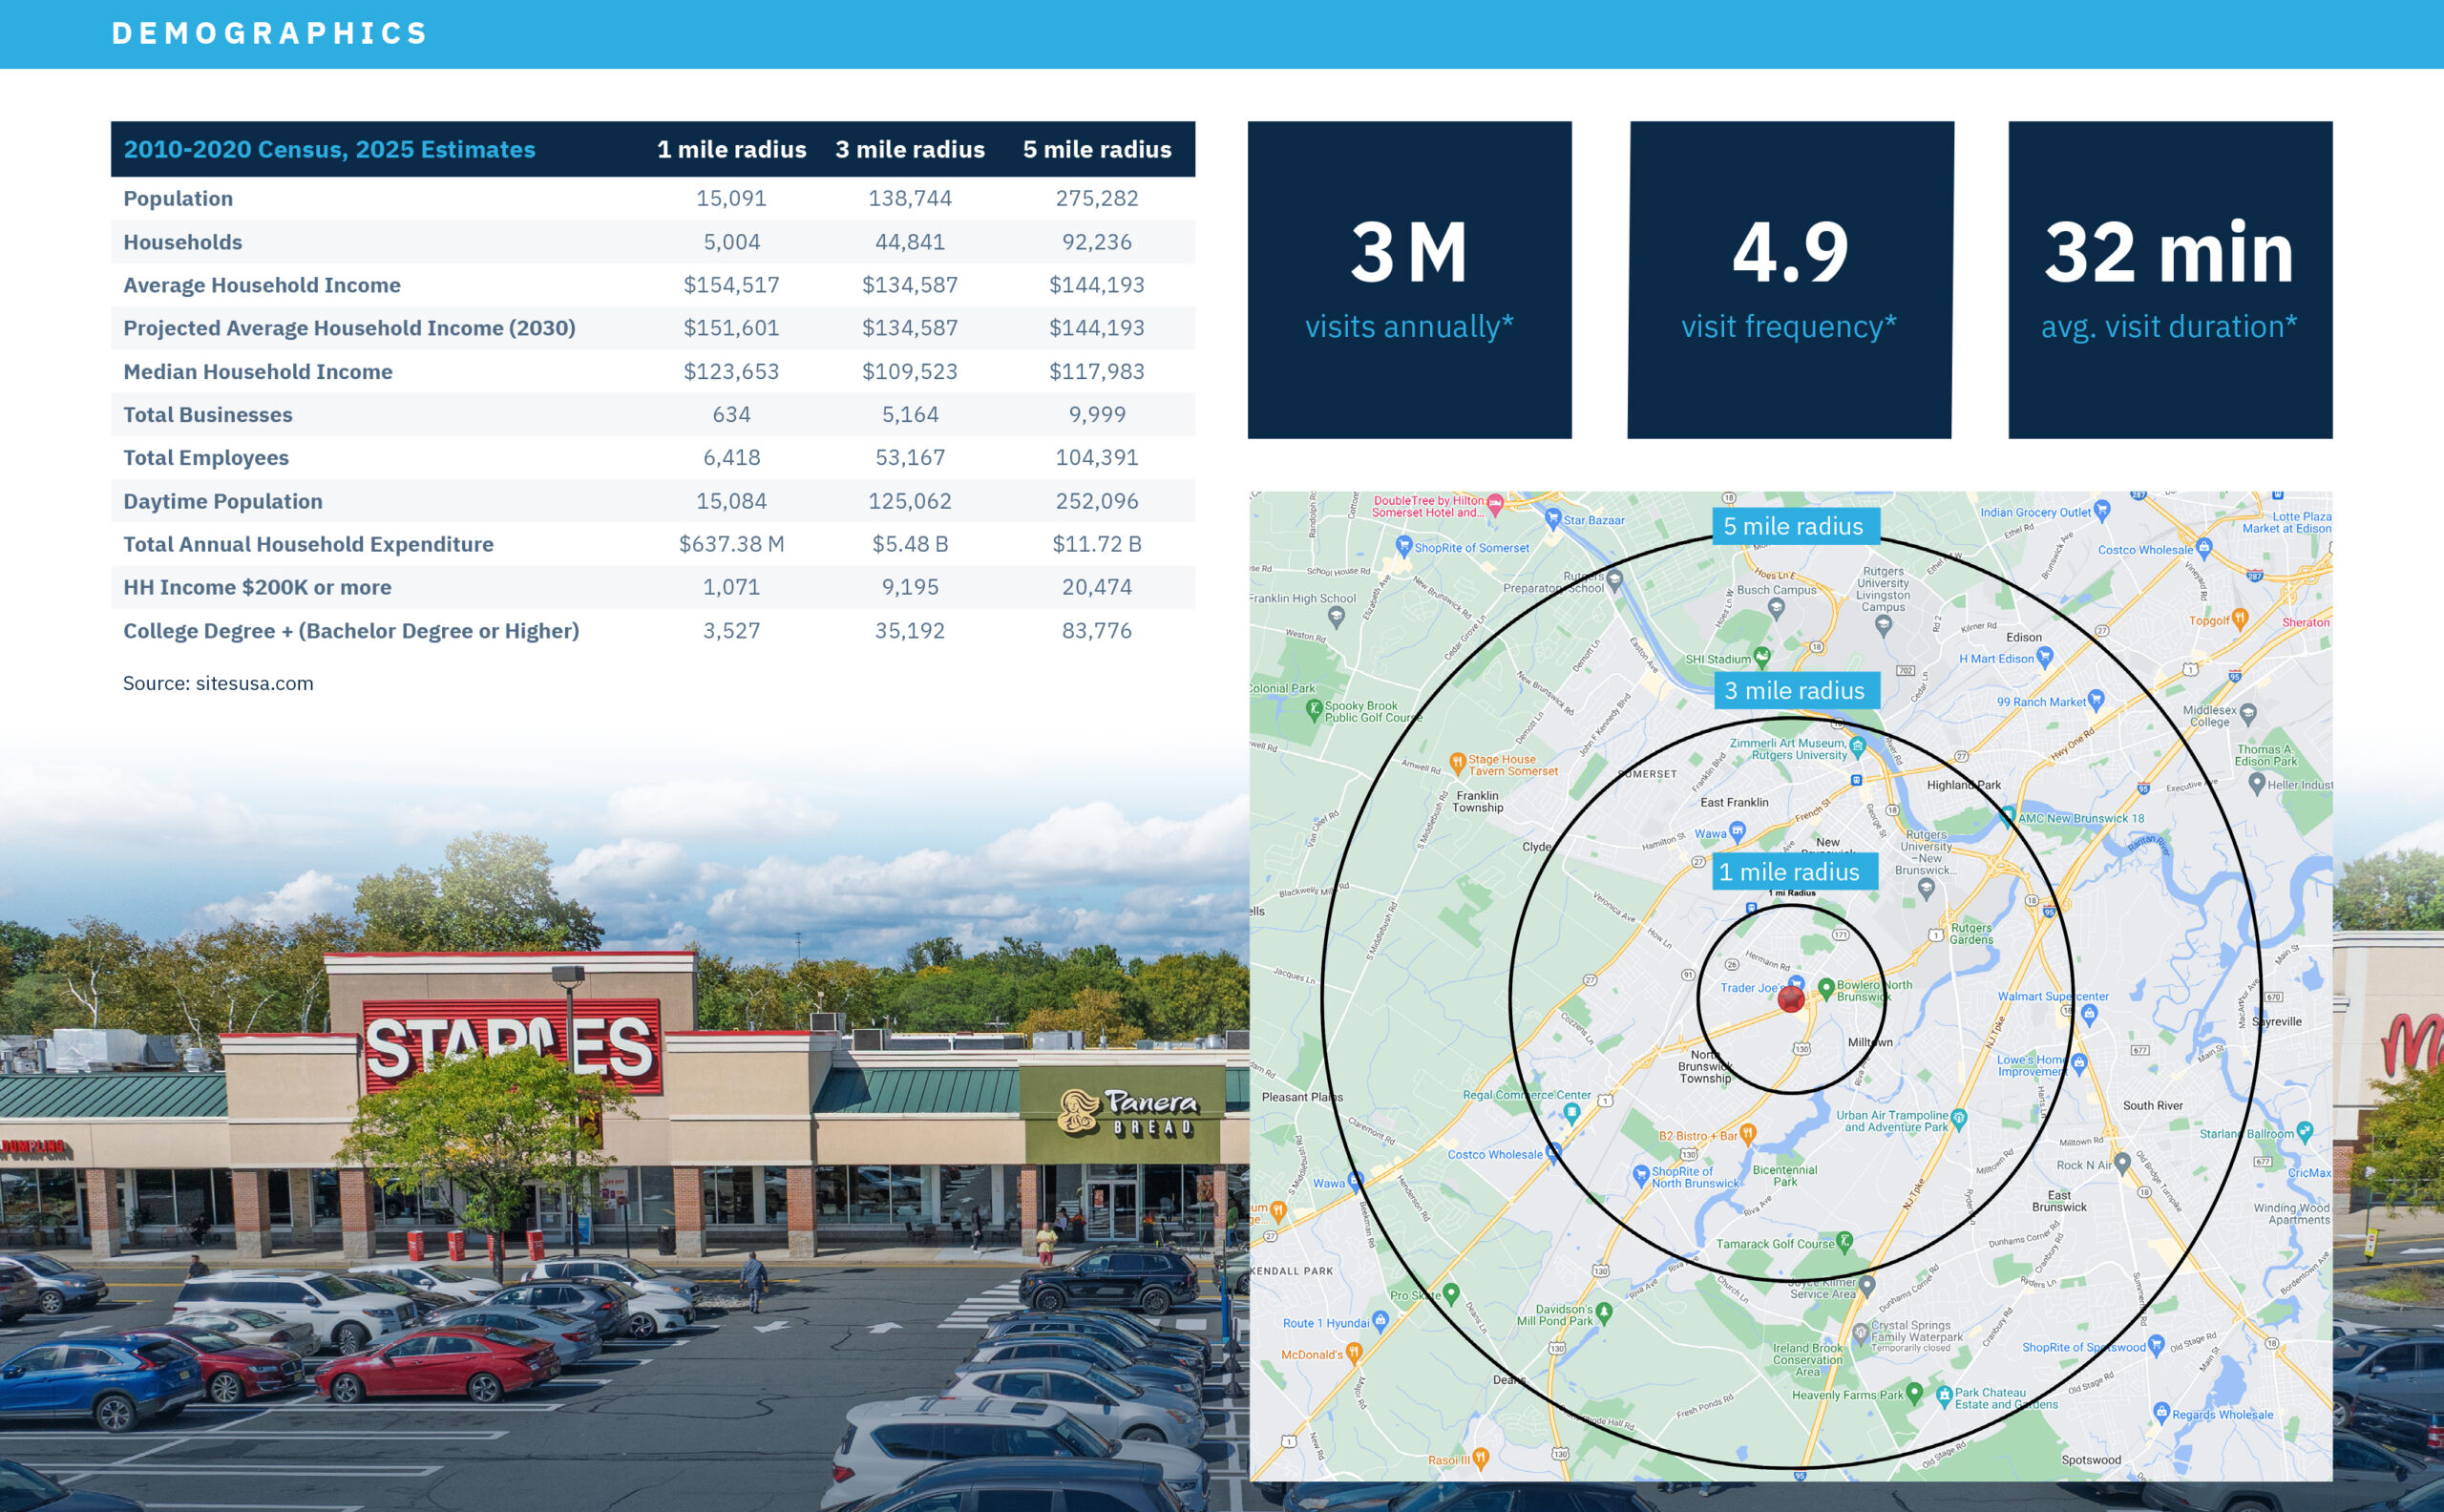Image resolution: width=2444 pixels, height=1512 pixels.
Task: Click the 5 mile radius column header
Action: pos(1096,149)
